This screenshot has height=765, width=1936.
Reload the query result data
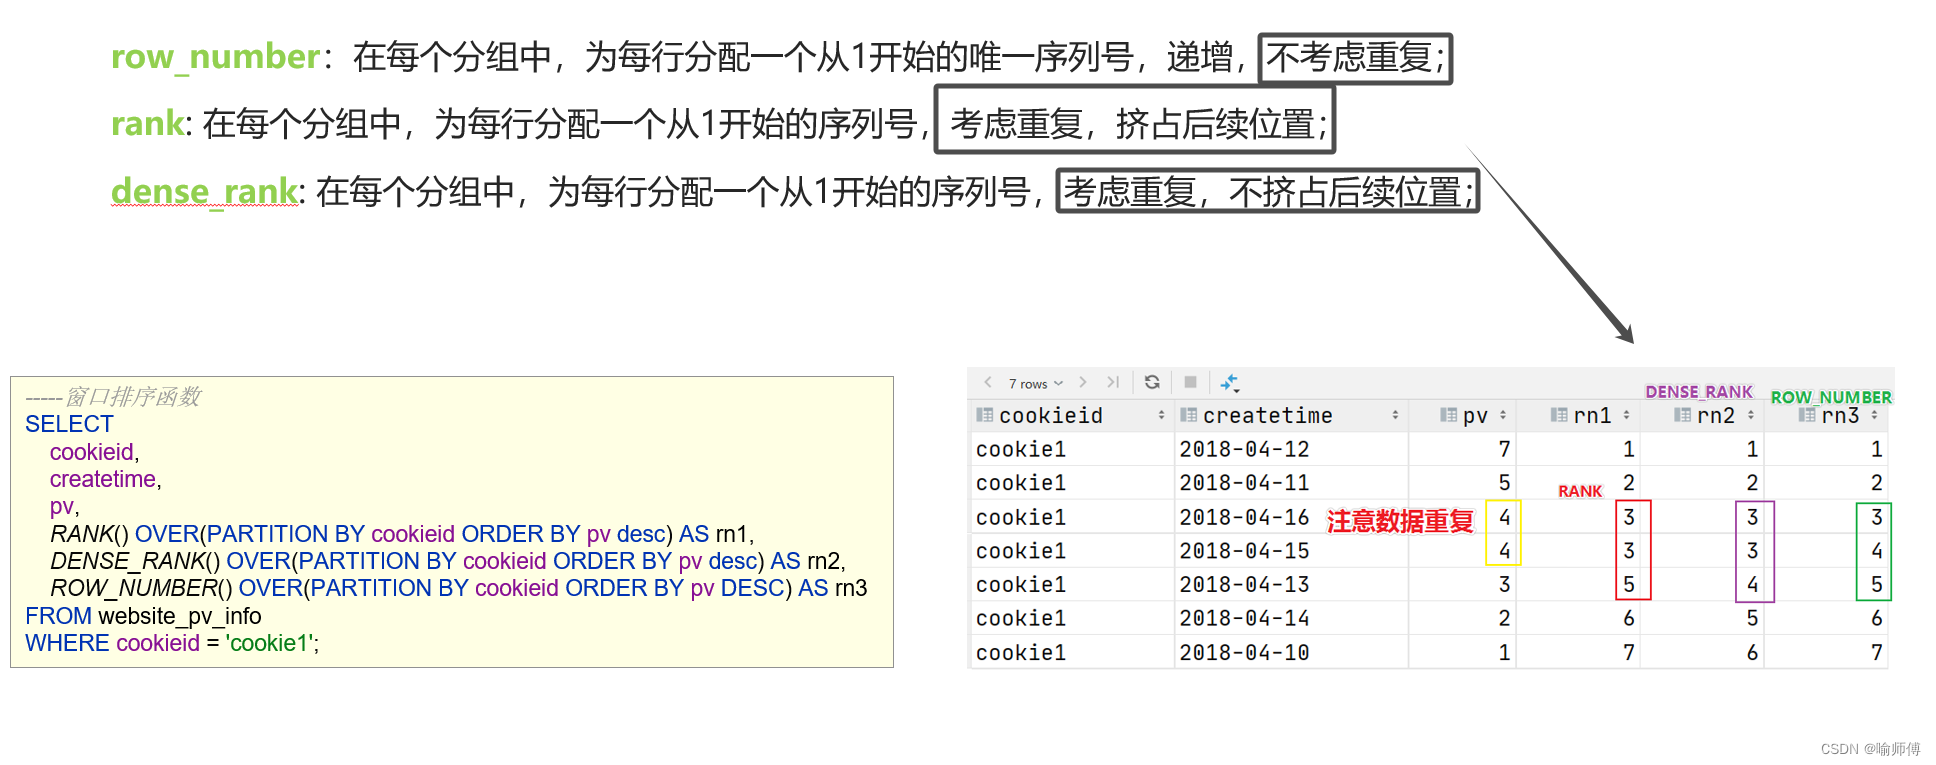tap(1152, 382)
